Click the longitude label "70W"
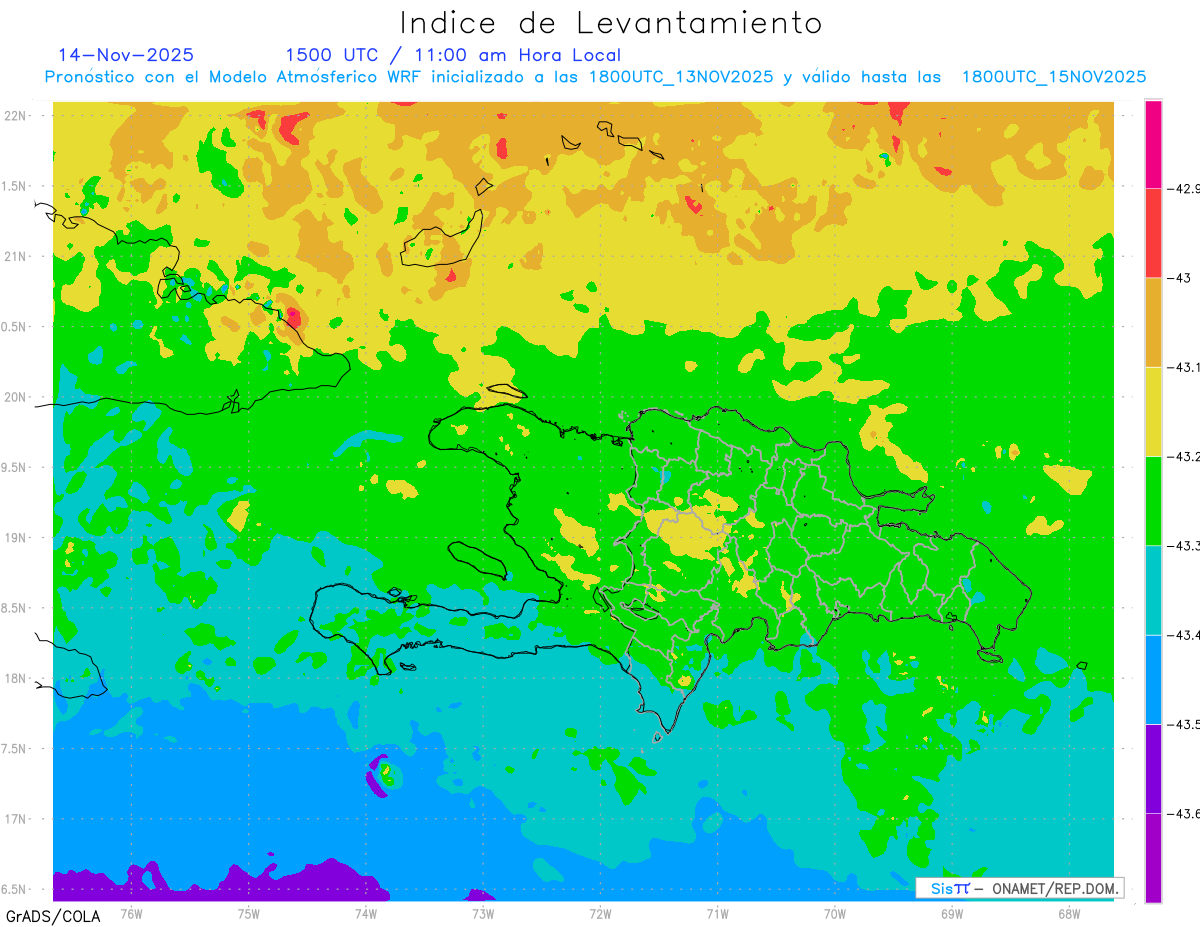 pyautogui.click(x=835, y=913)
